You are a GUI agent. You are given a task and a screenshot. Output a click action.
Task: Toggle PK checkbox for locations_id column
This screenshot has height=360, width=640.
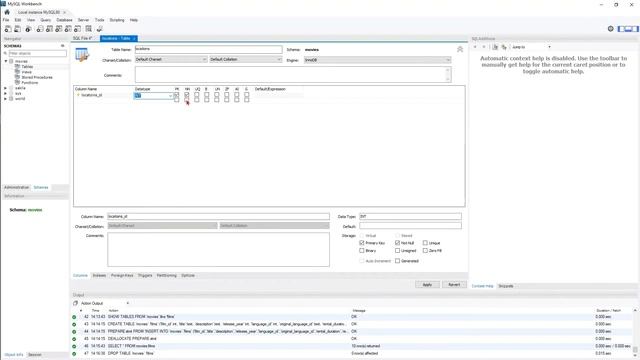[x=176, y=95]
